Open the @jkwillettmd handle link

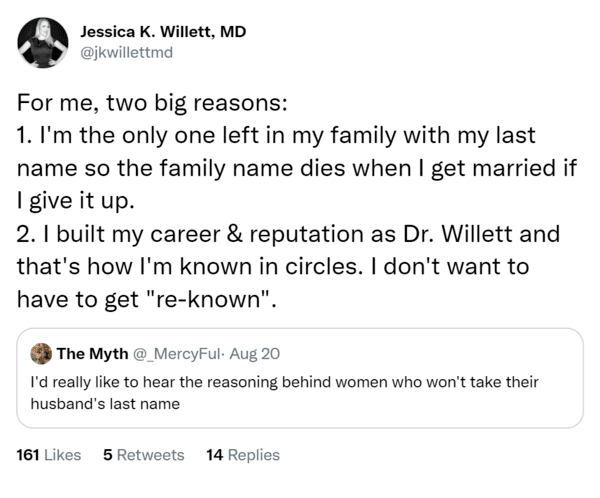127,52
